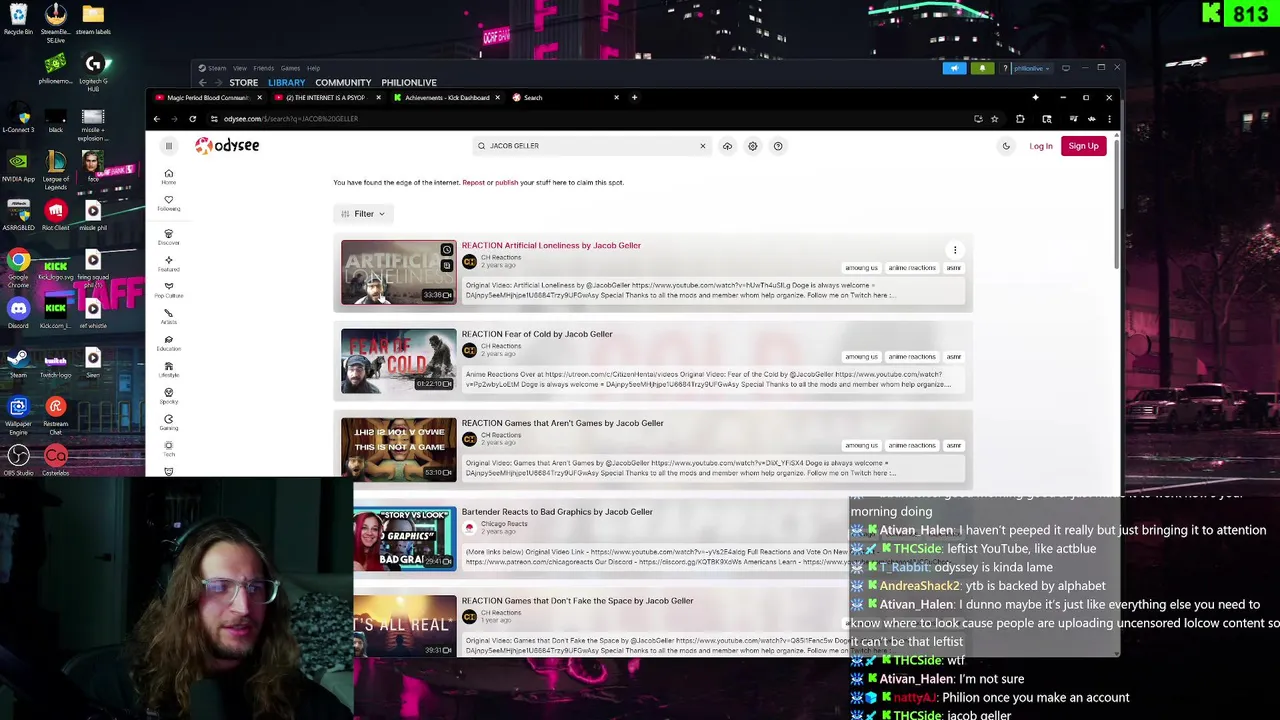1280x720 pixels.
Task: Open OBS Studio desktop shortcut
Action: point(18,462)
